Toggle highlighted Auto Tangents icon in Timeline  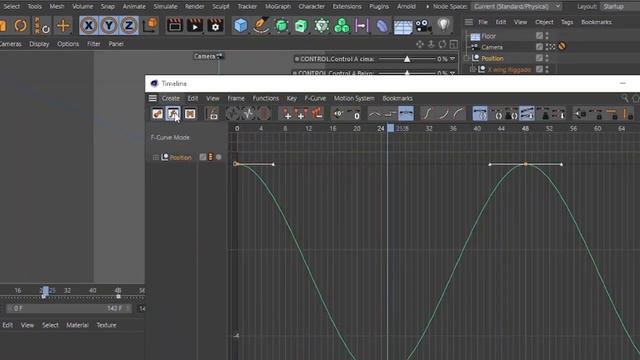pyautogui.click(x=480, y=114)
